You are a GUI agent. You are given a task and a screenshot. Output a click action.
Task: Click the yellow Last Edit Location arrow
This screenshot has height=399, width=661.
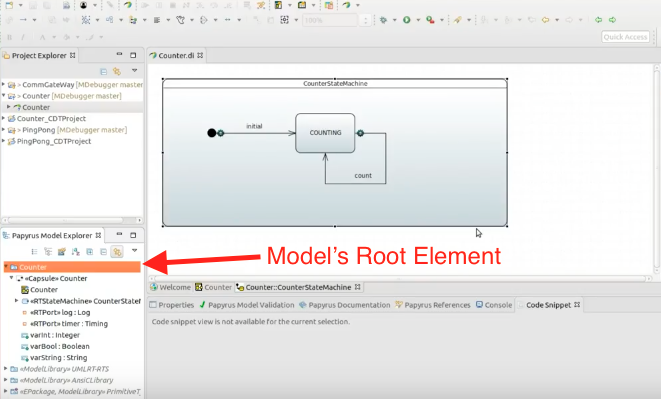pyautogui.click(x=545, y=20)
